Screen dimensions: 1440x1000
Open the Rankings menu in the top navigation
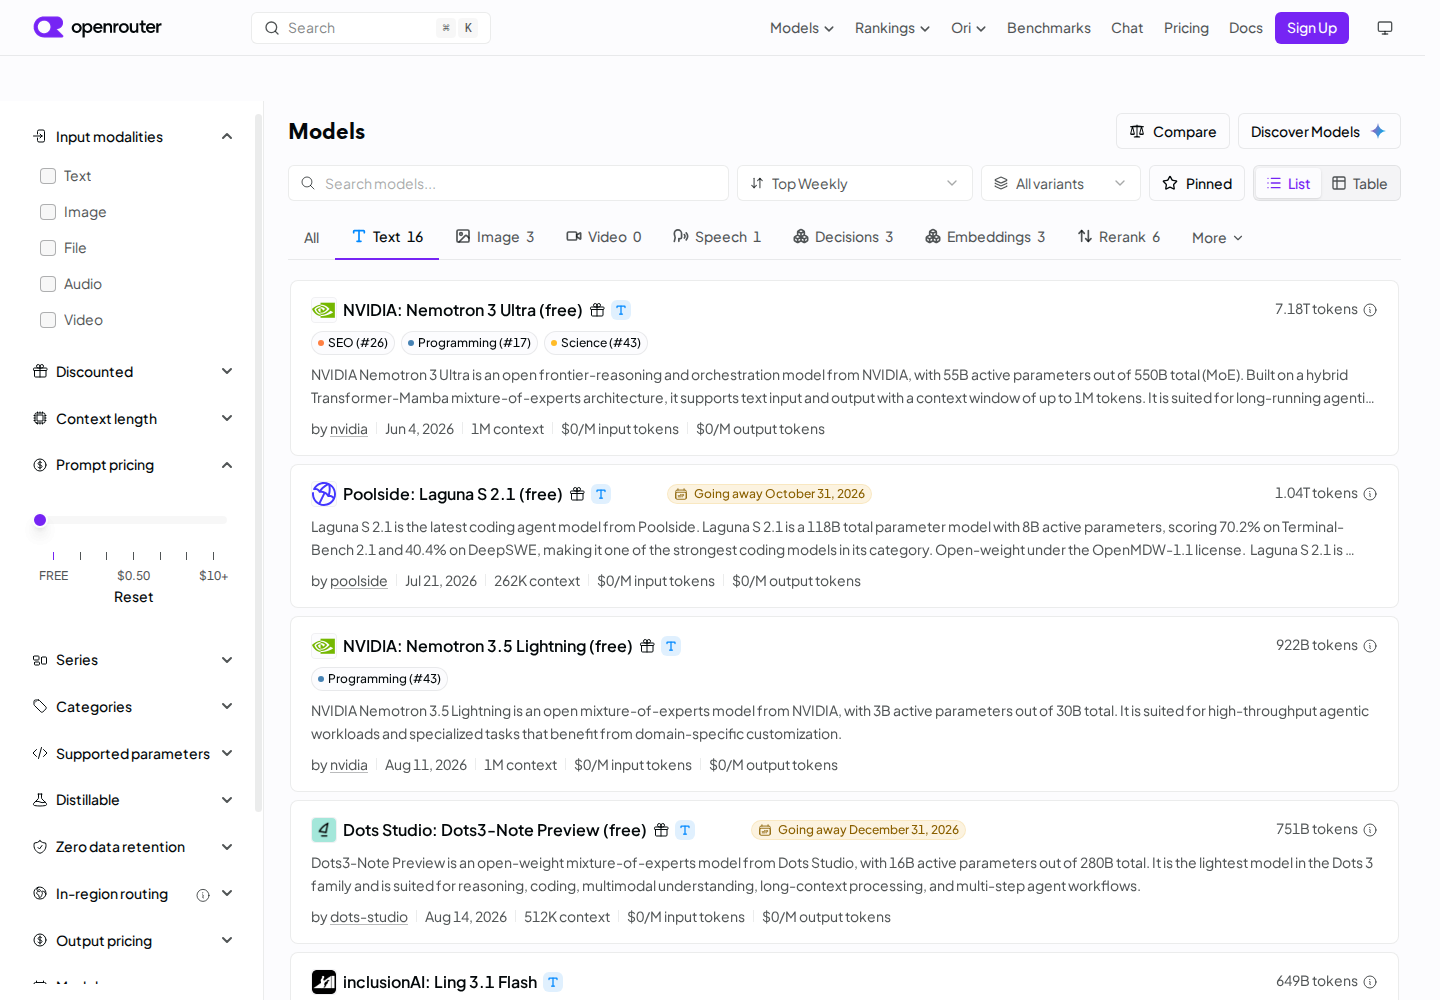click(x=892, y=28)
